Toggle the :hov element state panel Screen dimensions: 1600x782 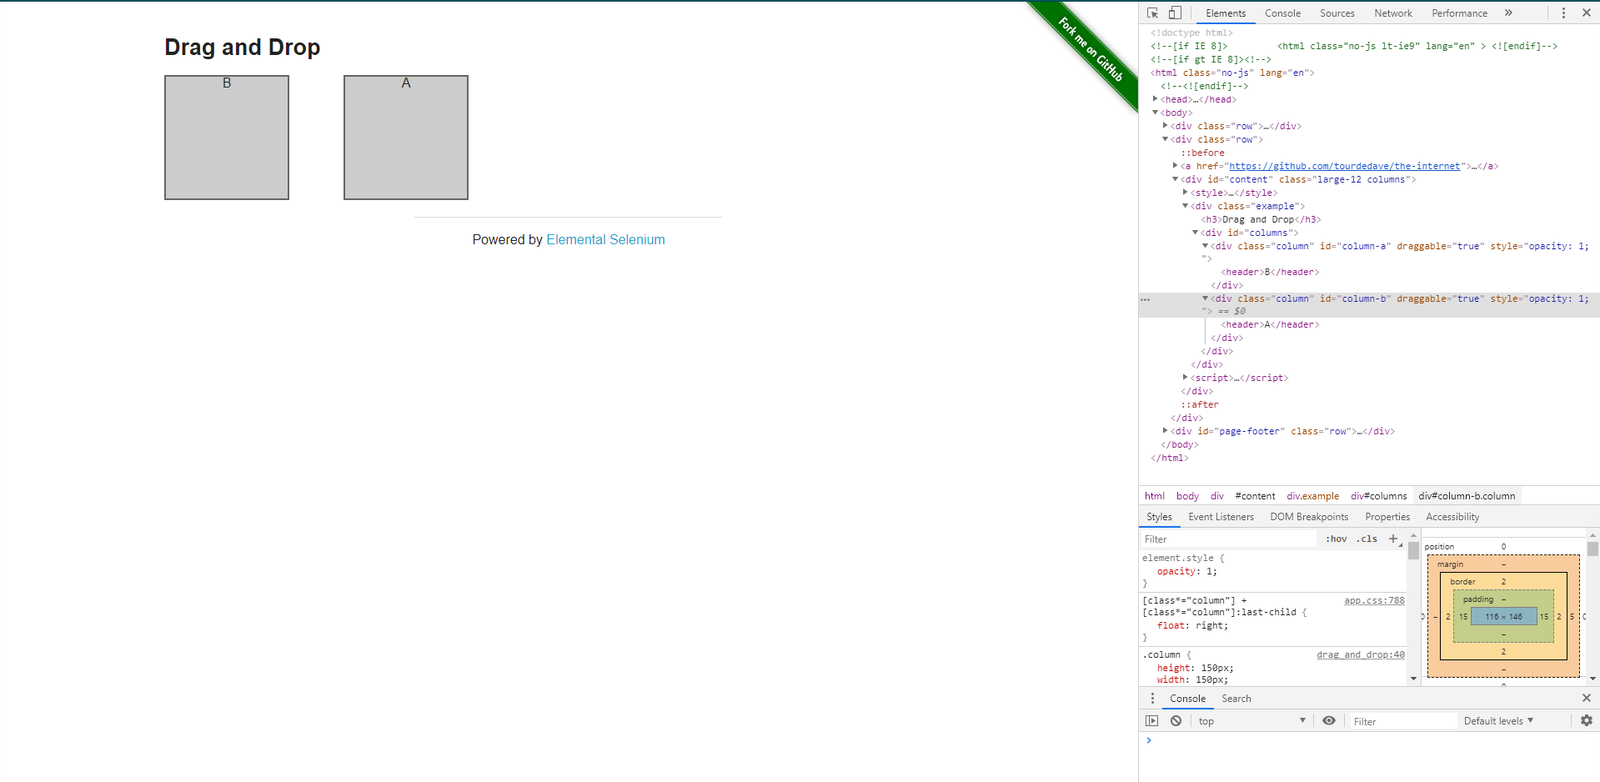tap(1336, 539)
